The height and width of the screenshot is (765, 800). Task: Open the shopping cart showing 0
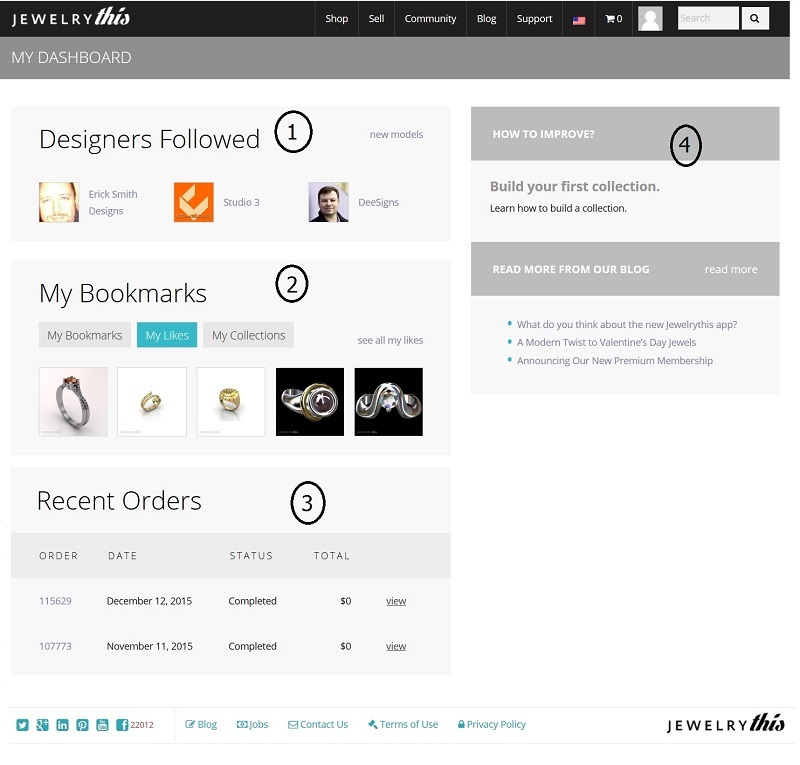[614, 19]
